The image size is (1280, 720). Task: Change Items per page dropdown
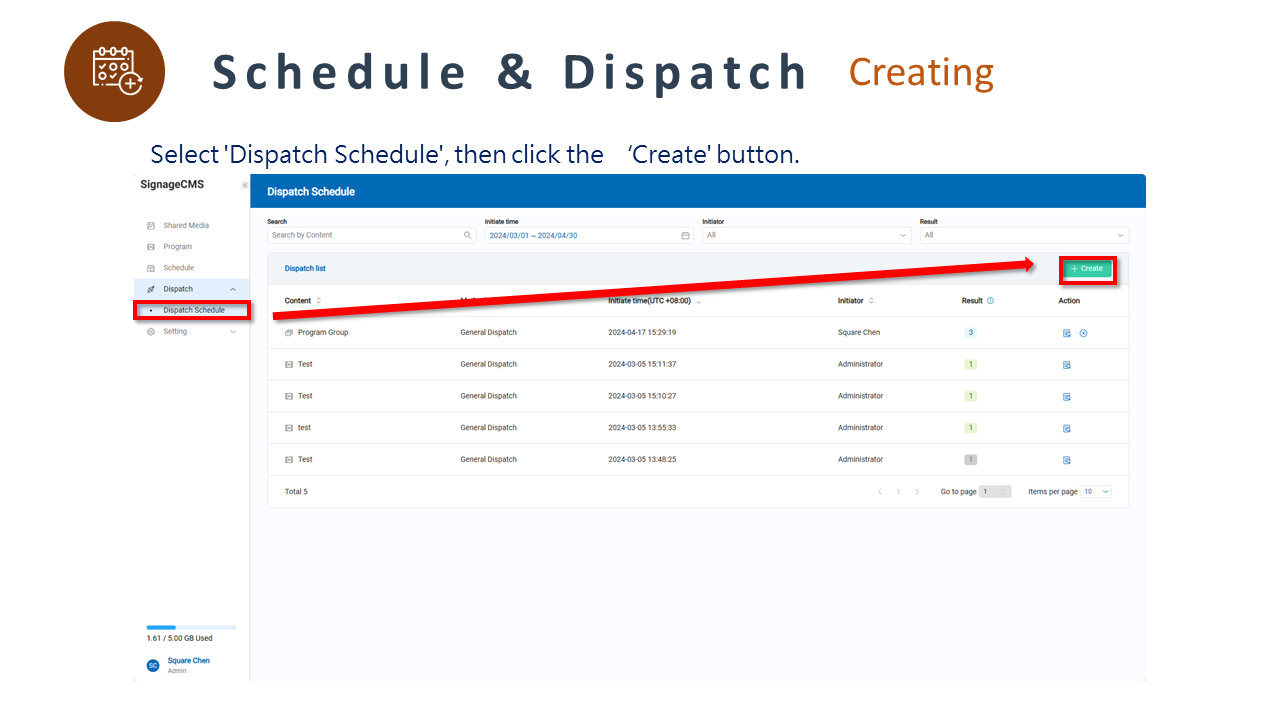(1097, 492)
